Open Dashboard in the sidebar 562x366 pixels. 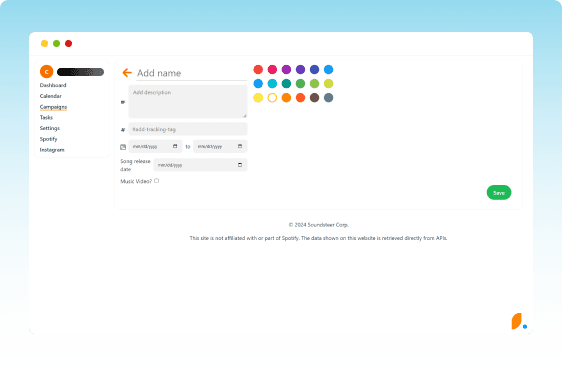tap(53, 85)
